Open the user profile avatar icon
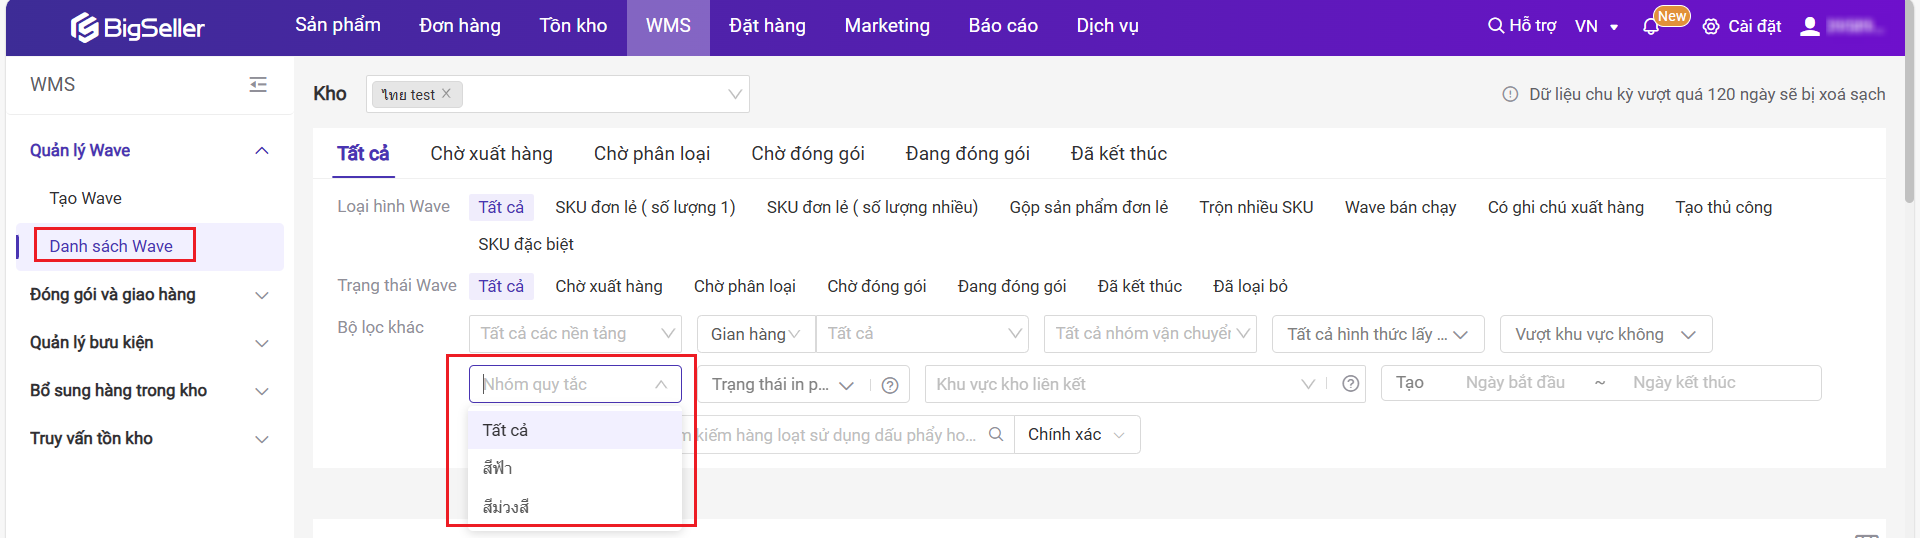The width and height of the screenshot is (1920, 538). [x=1810, y=27]
